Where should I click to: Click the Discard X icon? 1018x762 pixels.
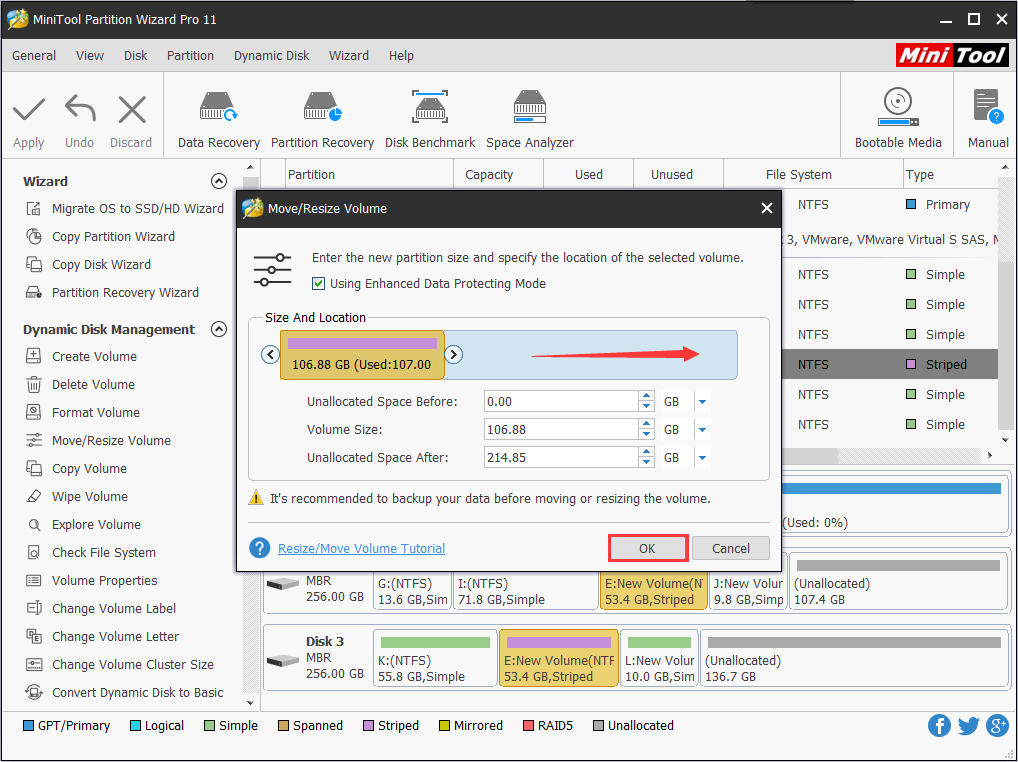(132, 109)
